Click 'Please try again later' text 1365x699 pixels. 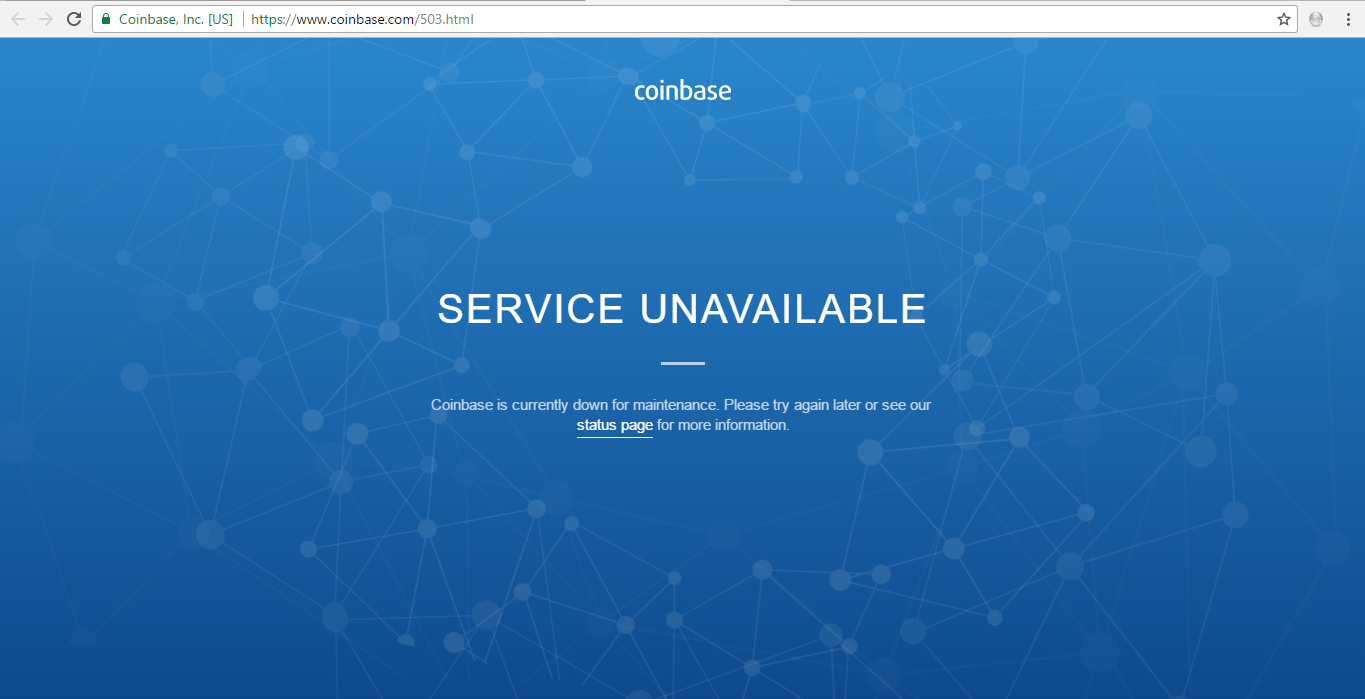[792, 405]
